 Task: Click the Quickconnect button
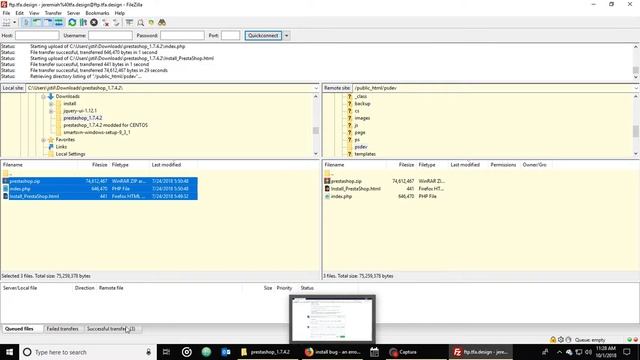pyautogui.click(x=263, y=36)
